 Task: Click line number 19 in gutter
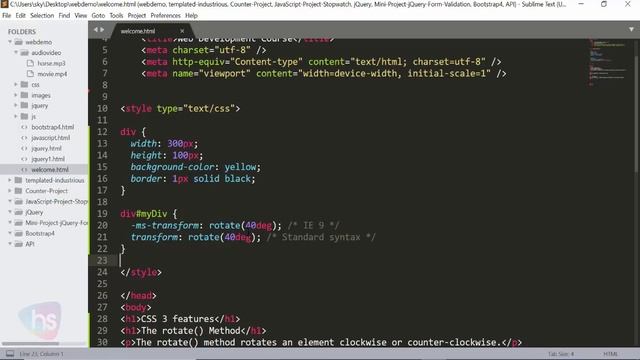click(102, 213)
